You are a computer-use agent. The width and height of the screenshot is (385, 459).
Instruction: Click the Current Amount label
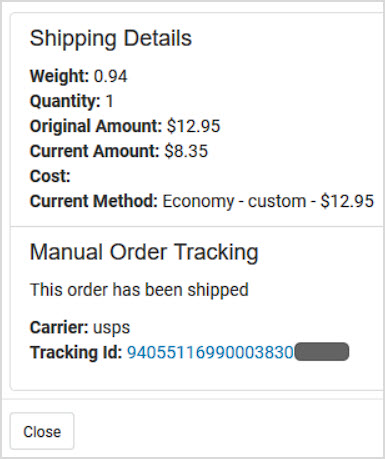coord(95,151)
